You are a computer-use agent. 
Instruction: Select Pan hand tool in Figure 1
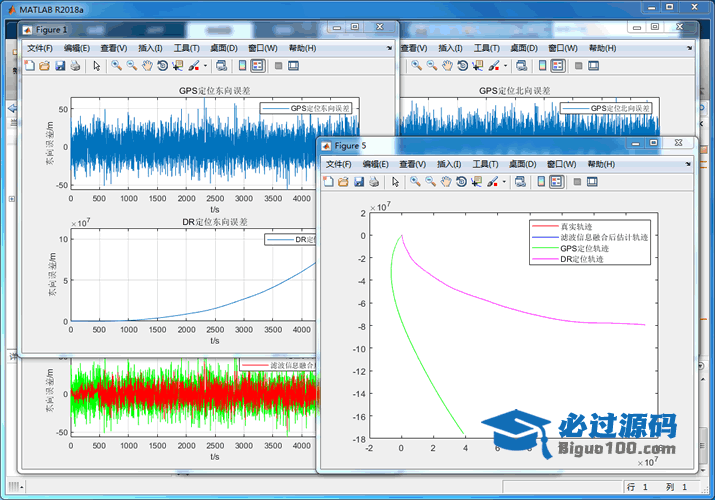[147, 66]
